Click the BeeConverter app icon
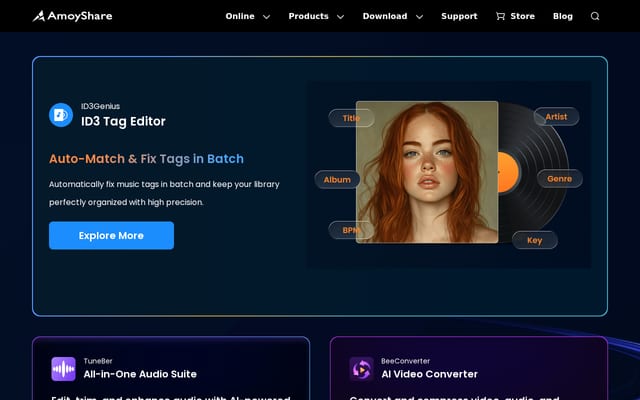Screen dimensions: 640x400 [361, 369]
